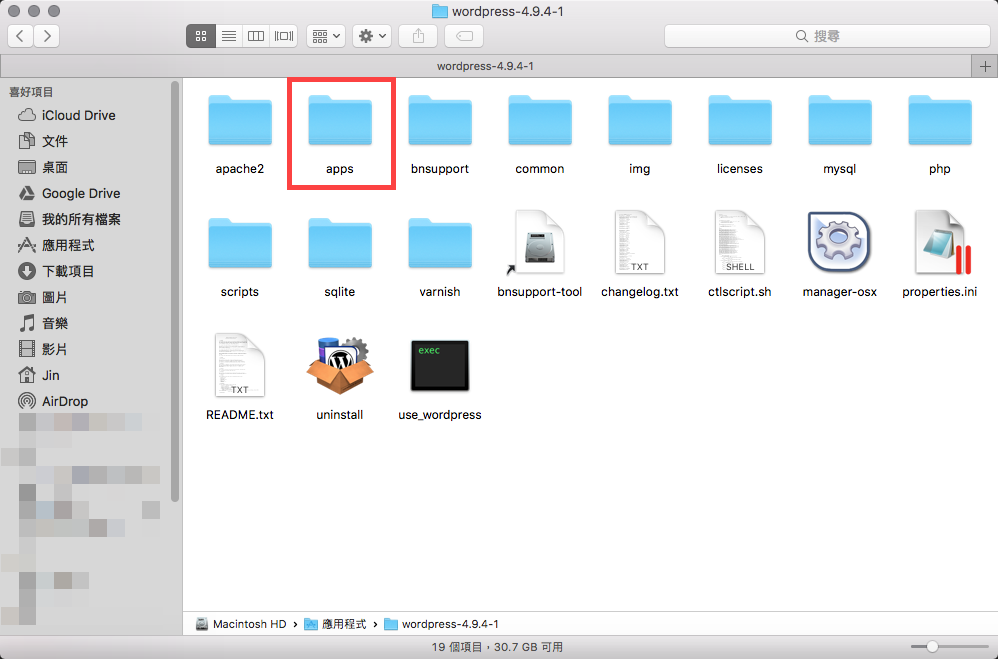The image size is (998, 659).
Task: Add a new Finder tab
Action: pyautogui.click(x=985, y=66)
